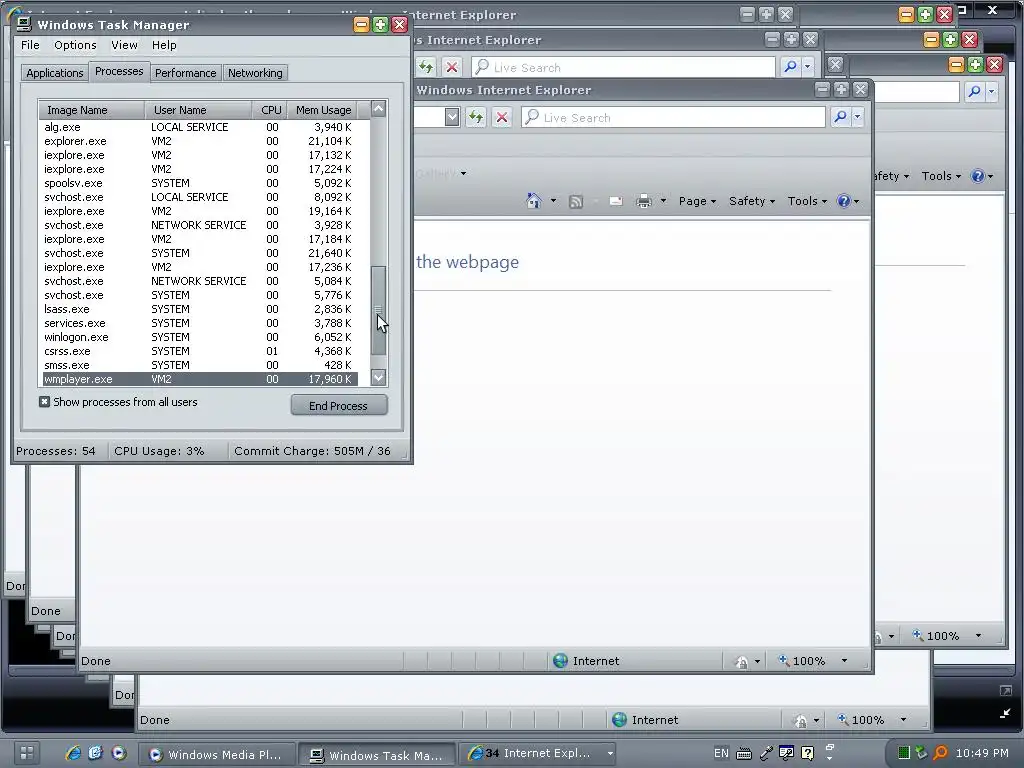Click the language bar keyboard icon
Image resolution: width=1024 pixels, height=768 pixels.
tap(743, 754)
